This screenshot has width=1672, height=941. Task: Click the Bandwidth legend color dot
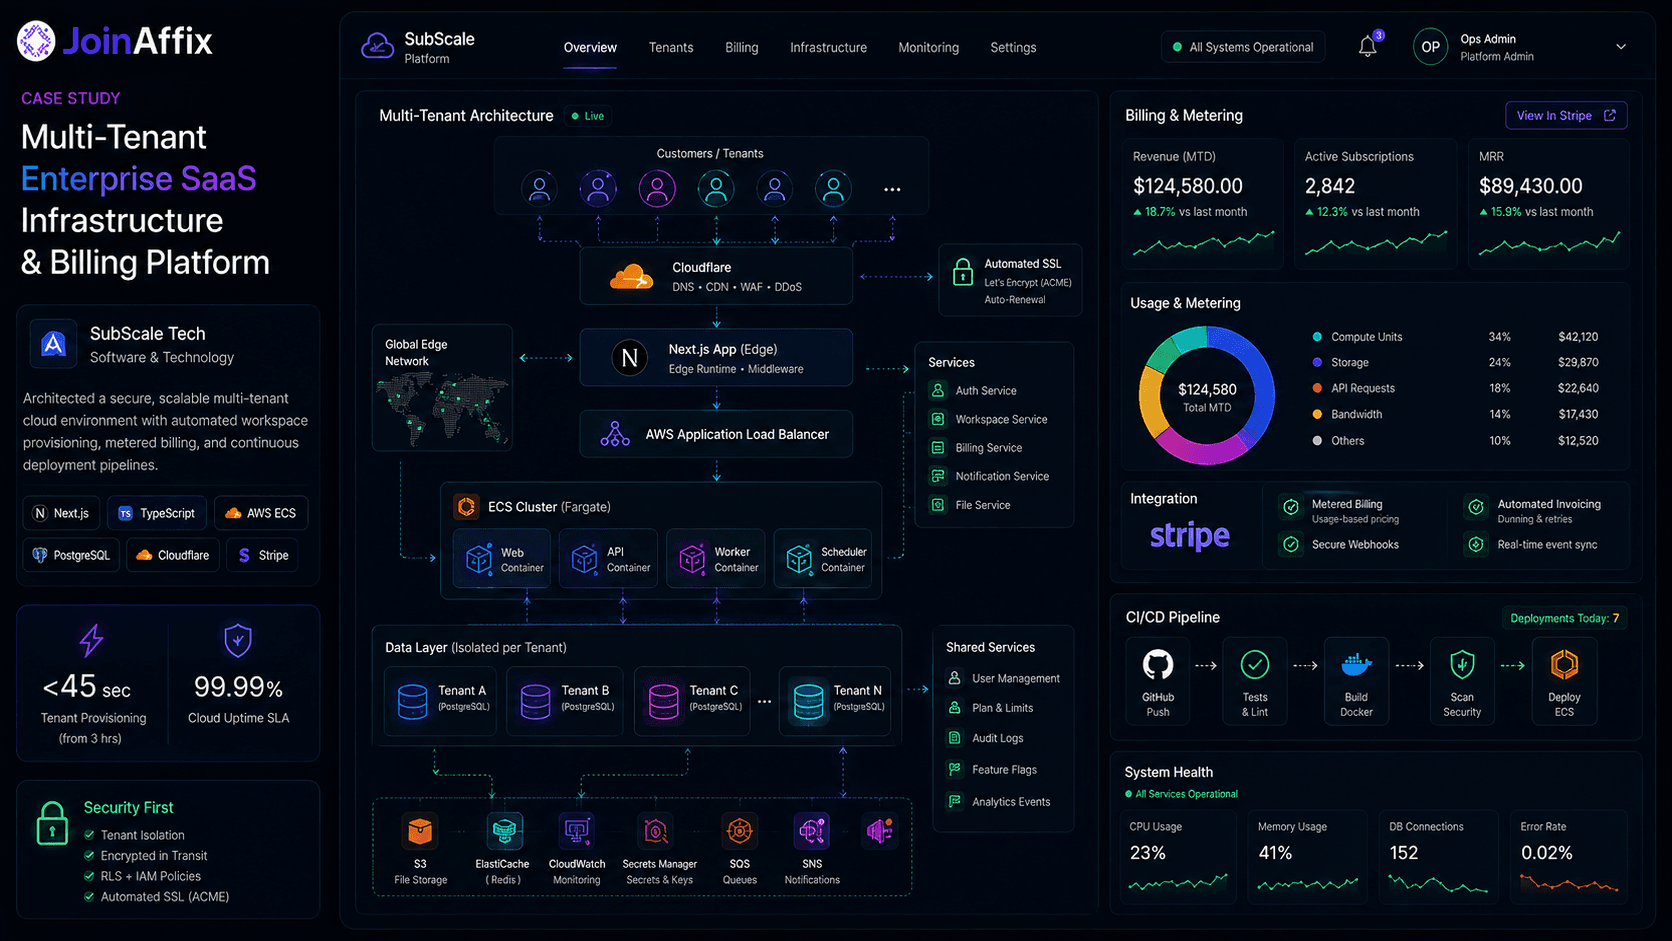click(1317, 414)
